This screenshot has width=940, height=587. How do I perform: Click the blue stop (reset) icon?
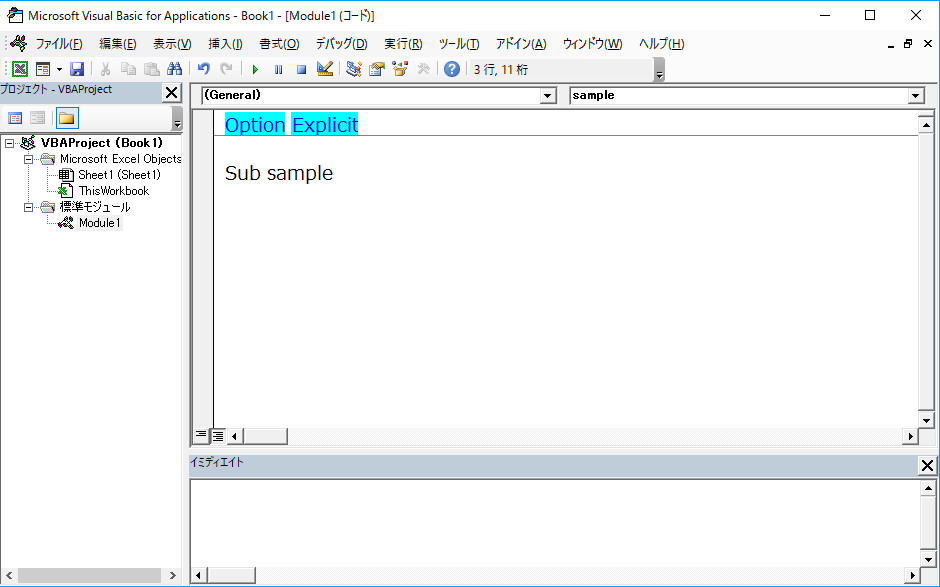coord(302,70)
